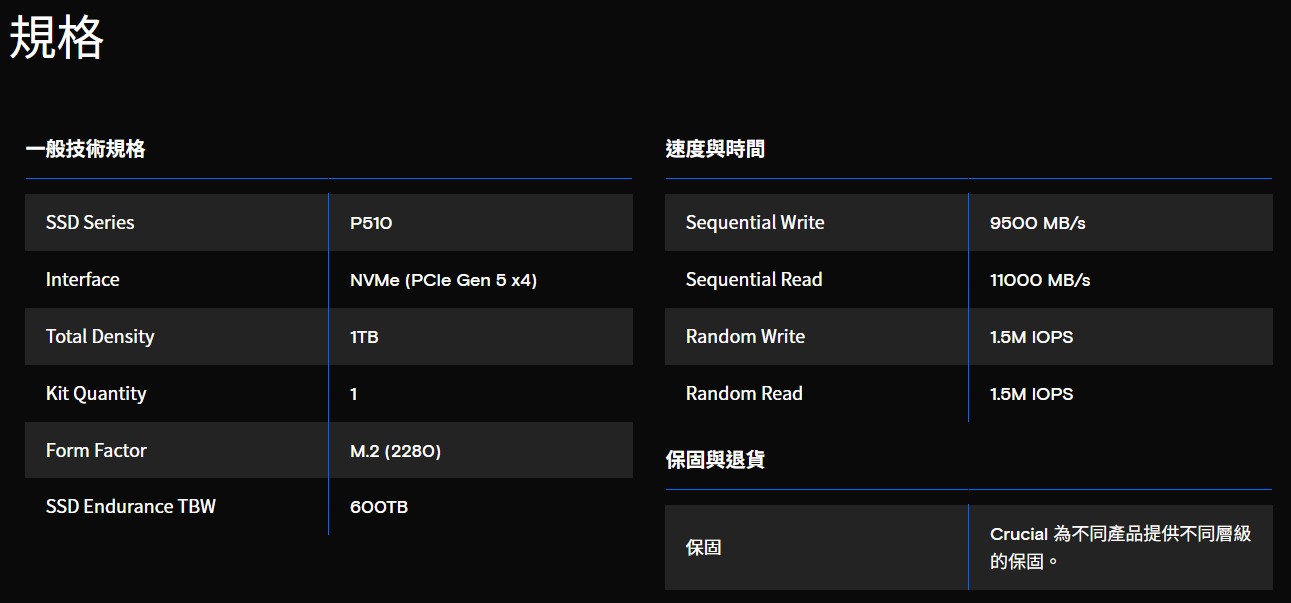
Task: Select the 速度與時間 section heading
Action: (716, 149)
